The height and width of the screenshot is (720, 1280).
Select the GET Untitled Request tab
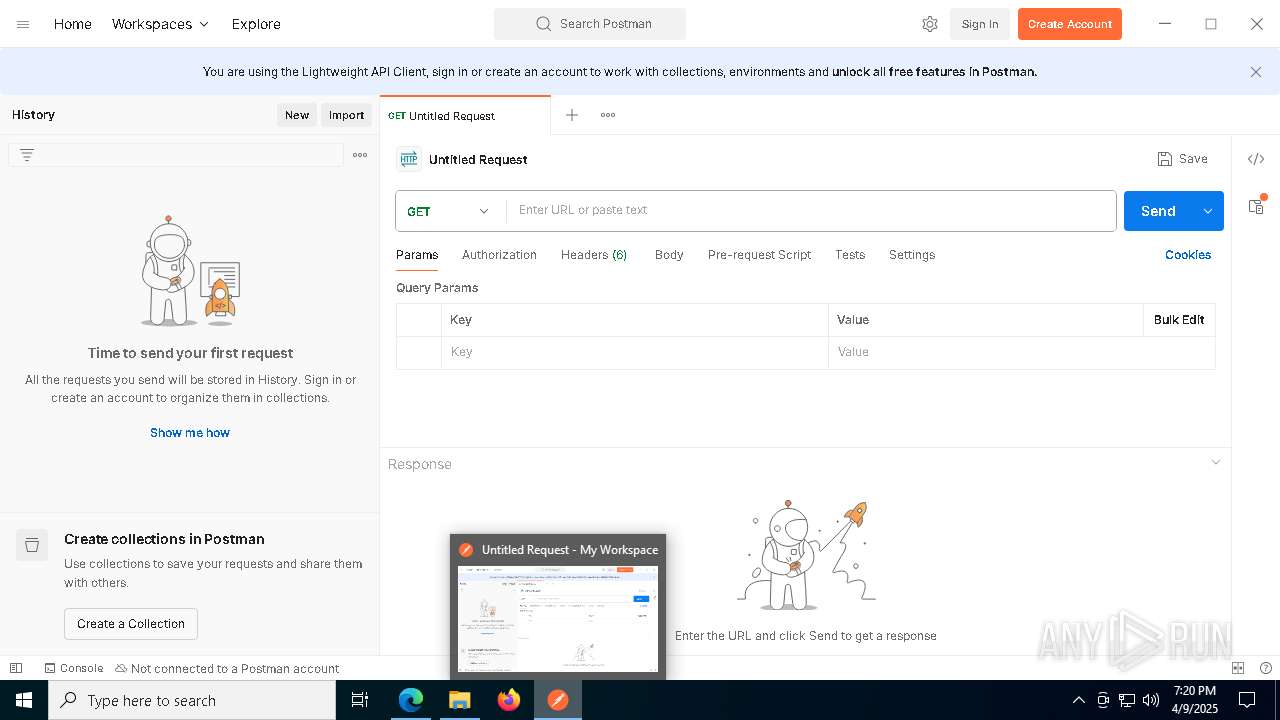(x=465, y=116)
